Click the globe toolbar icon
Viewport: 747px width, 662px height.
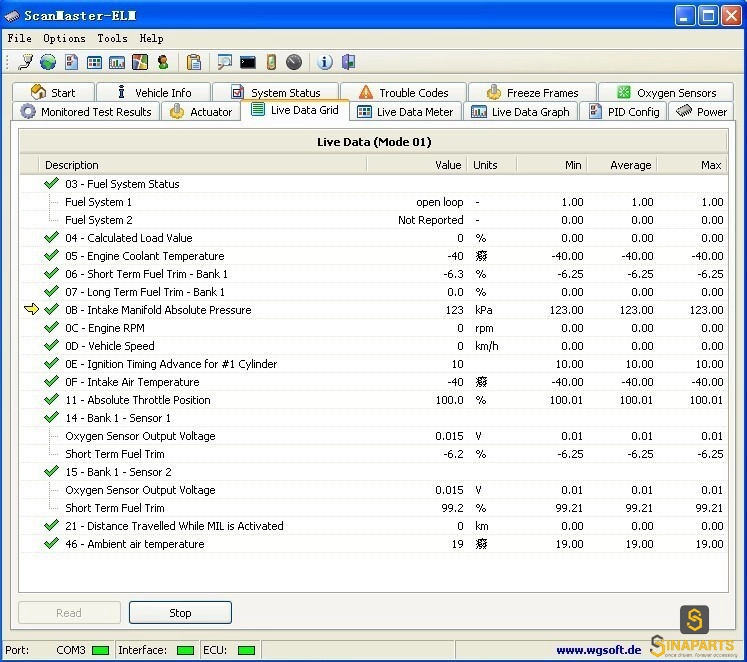point(48,62)
